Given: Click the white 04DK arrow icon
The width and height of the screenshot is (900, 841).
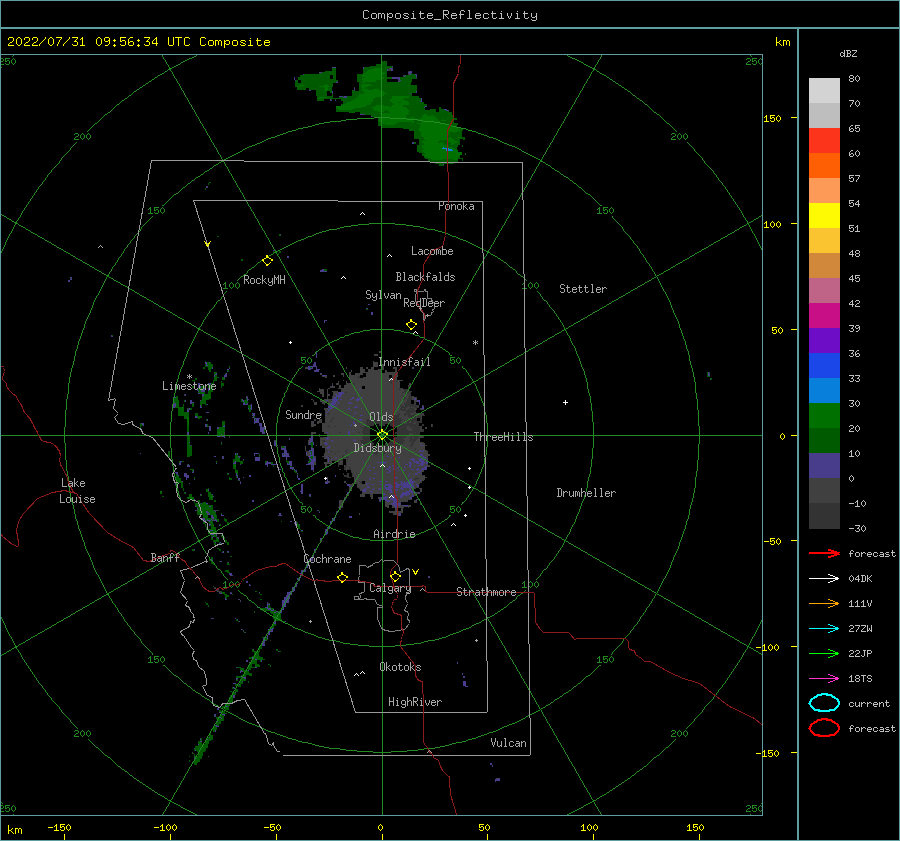Looking at the screenshot, I should [x=824, y=579].
